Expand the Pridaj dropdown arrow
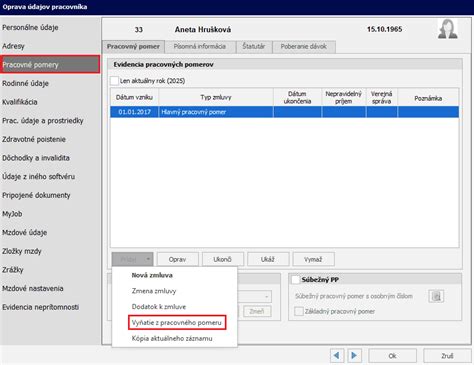474x365 pixels. (148, 259)
